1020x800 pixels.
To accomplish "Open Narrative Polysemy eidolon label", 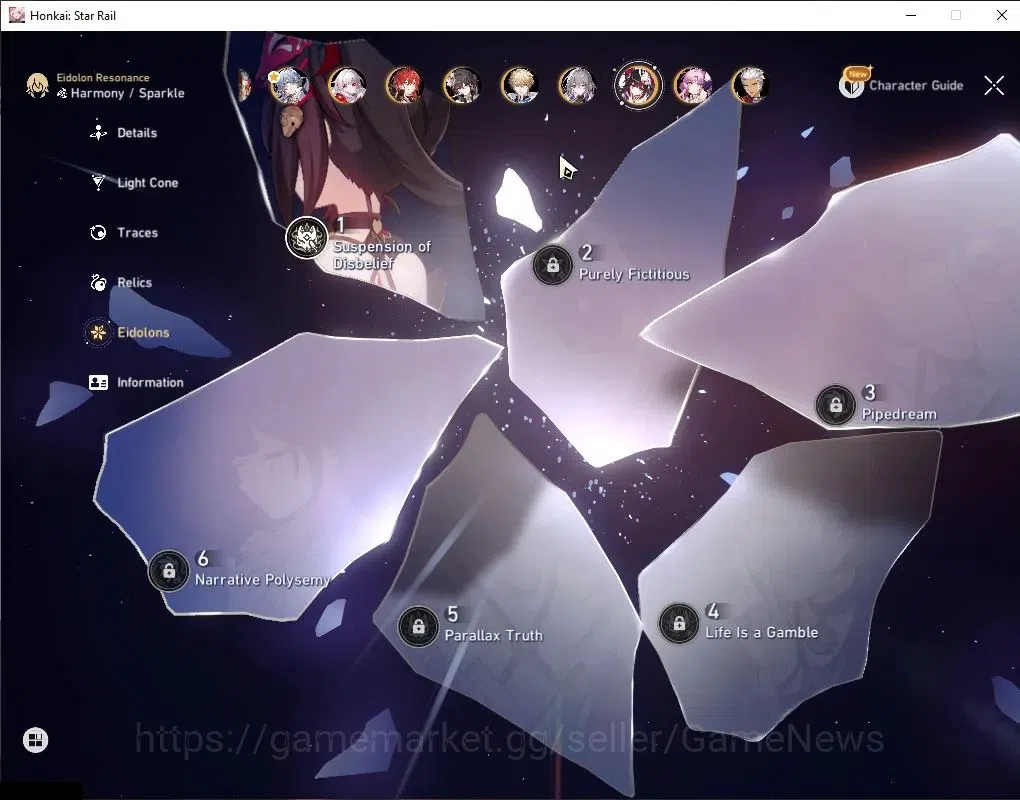I will [x=263, y=580].
